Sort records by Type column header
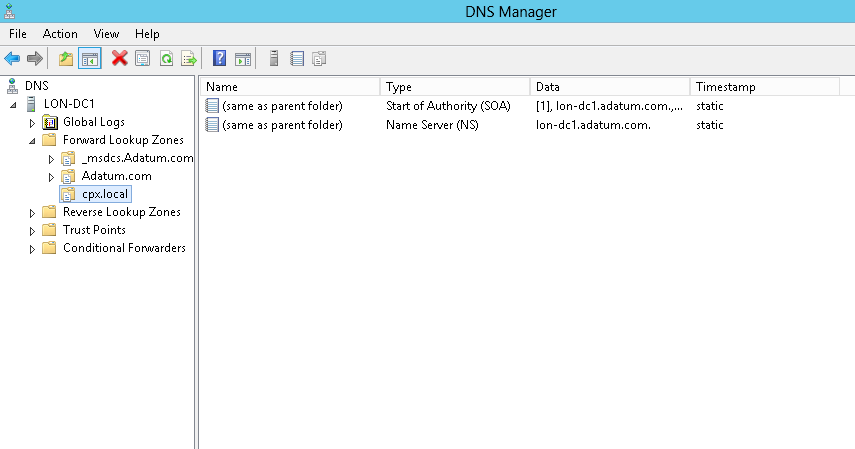 click(x=455, y=87)
